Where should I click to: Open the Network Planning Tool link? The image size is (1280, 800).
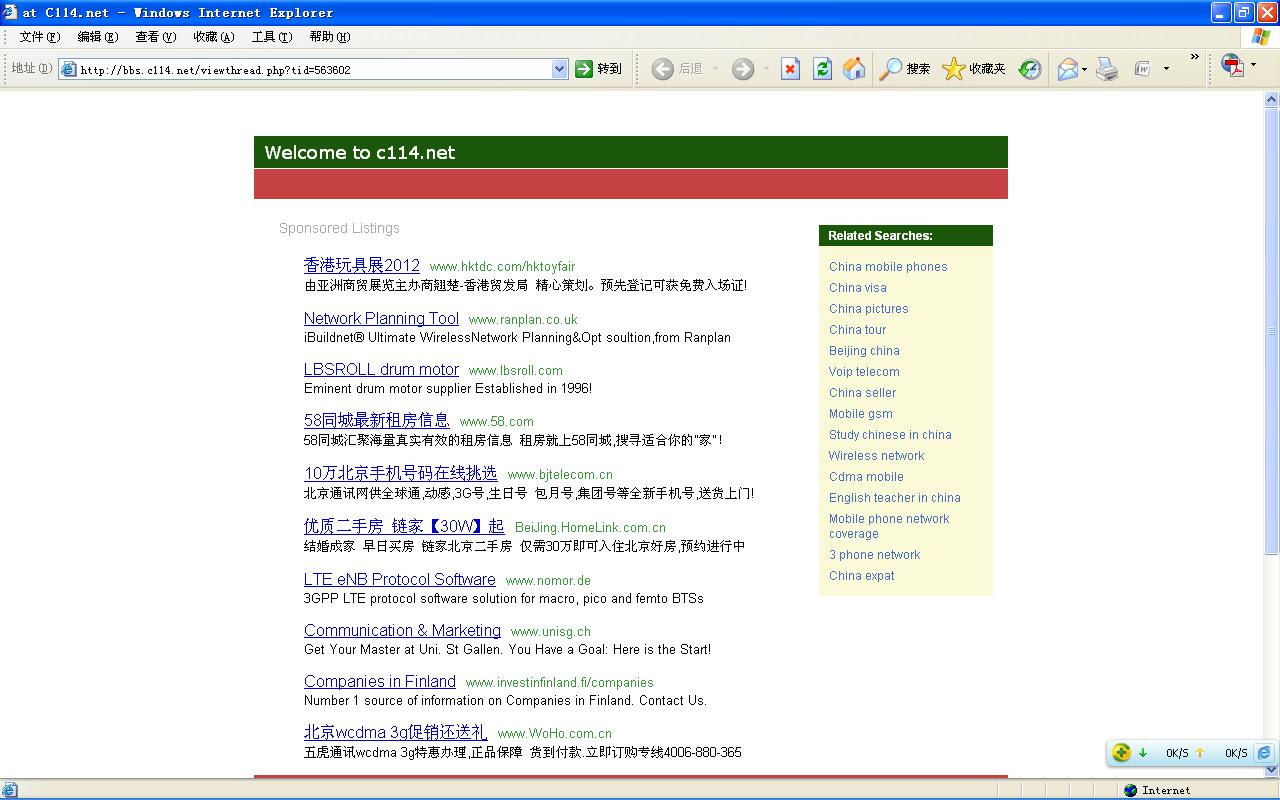381,318
